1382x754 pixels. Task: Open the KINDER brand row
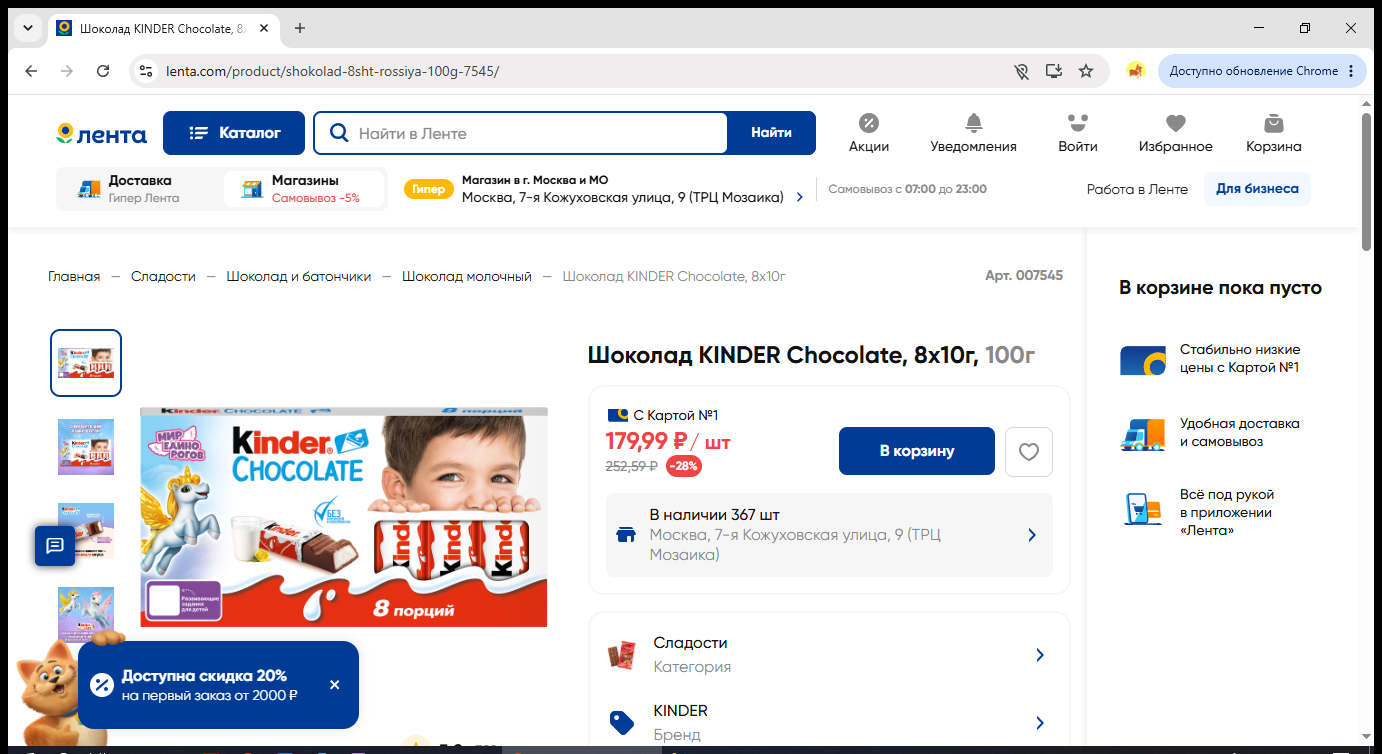(x=829, y=722)
